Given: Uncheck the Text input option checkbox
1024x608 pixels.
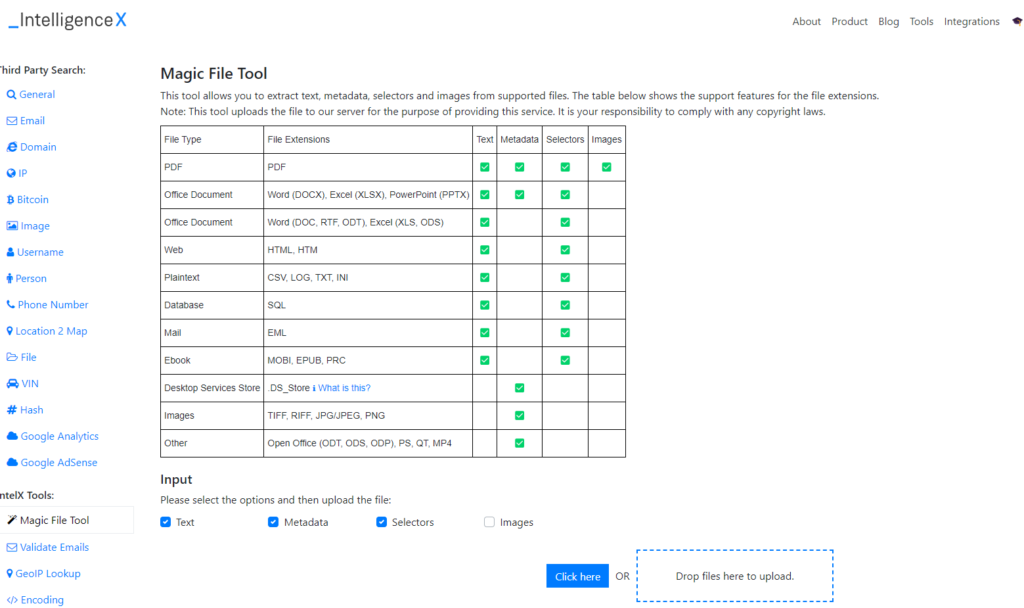Looking at the screenshot, I should pos(166,522).
